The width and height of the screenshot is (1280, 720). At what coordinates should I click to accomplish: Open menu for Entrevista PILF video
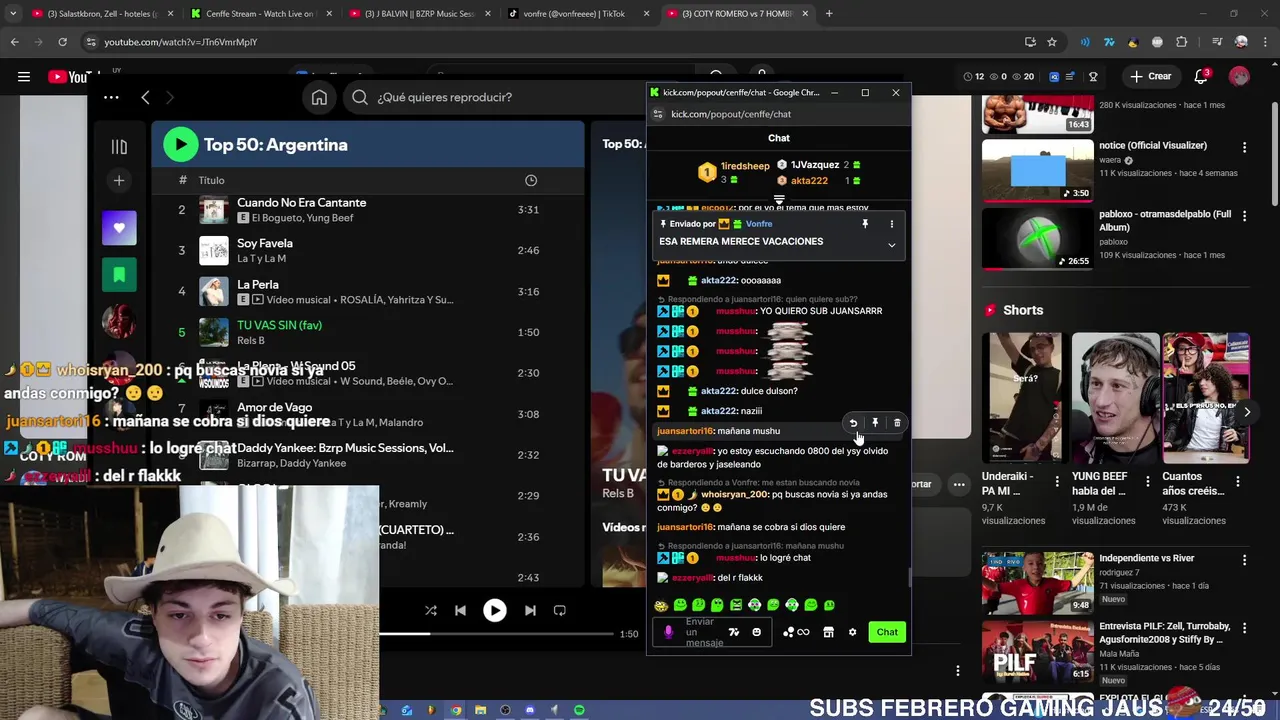(x=1245, y=629)
